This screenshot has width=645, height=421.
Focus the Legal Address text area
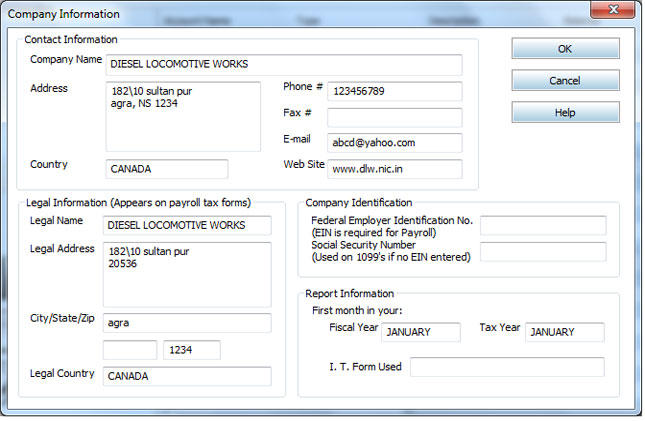[187, 274]
